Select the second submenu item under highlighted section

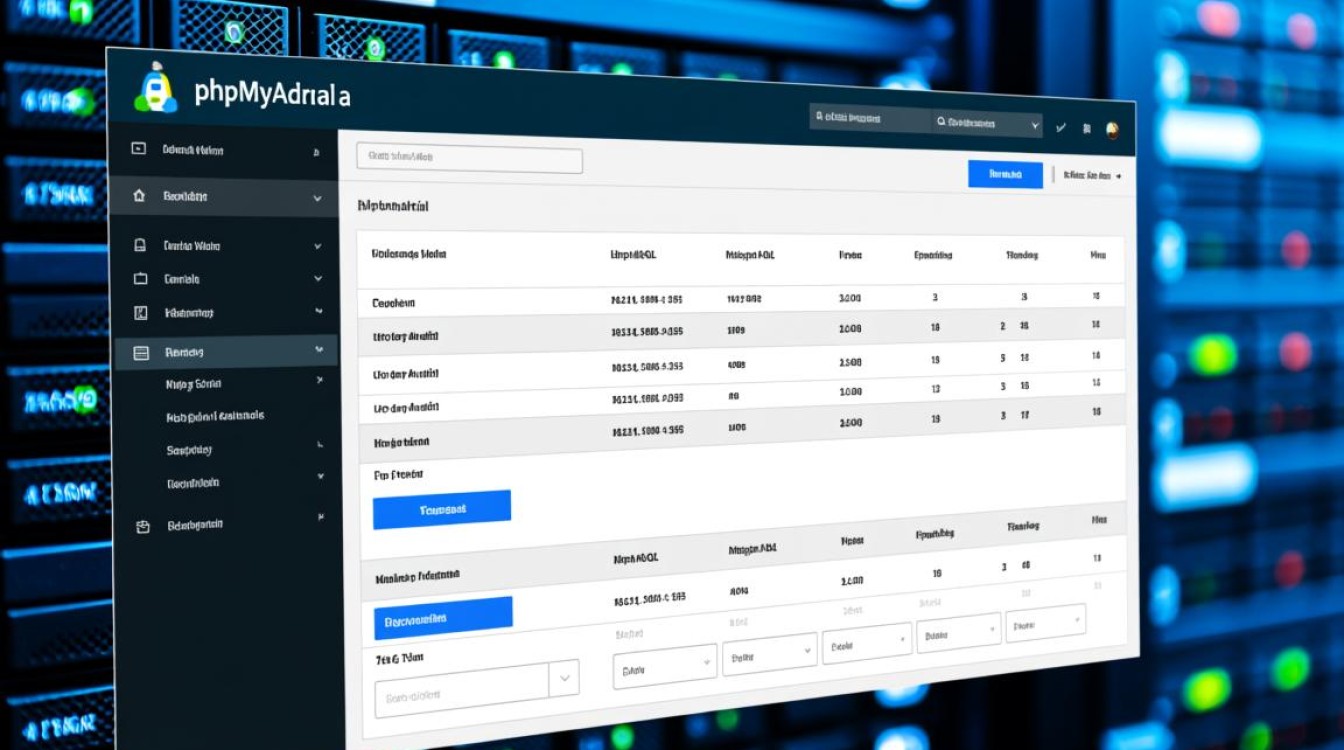[x=215, y=416]
